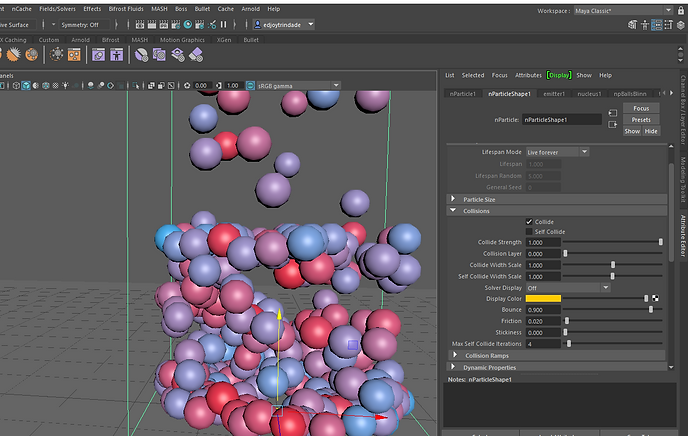
Task: Toggle the Collide checkbox
Action: click(529, 222)
